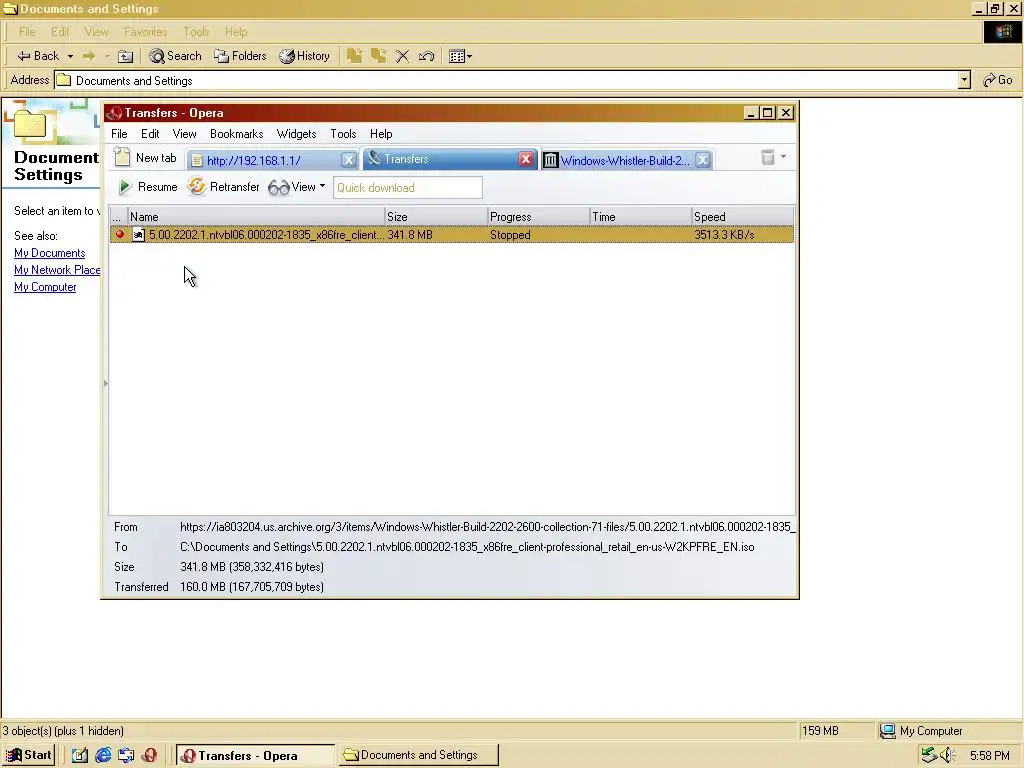The image size is (1024, 768).
Task: Click the 3513.3 KB/s speed value
Action: (724, 235)
